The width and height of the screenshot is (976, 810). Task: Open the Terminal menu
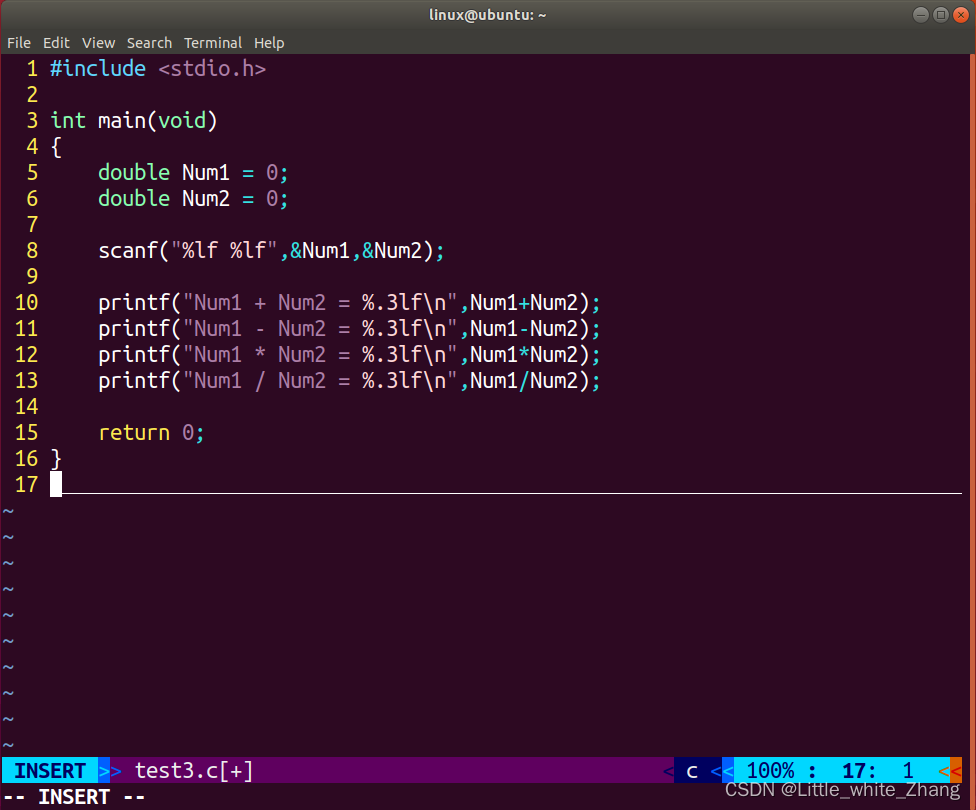pyautogui.click(x=213, y=43)
